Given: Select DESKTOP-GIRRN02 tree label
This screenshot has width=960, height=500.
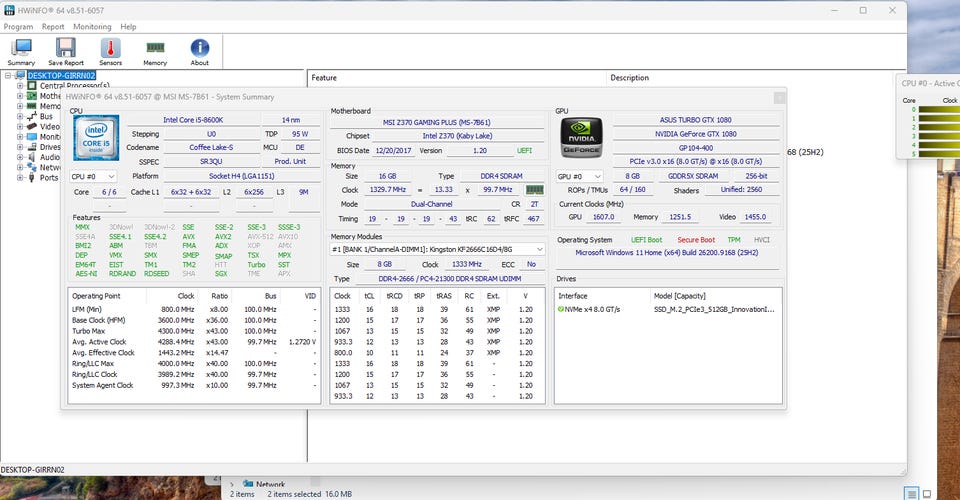Looking at the screenshot, I should pyautogui.click(x=61, y=75).
